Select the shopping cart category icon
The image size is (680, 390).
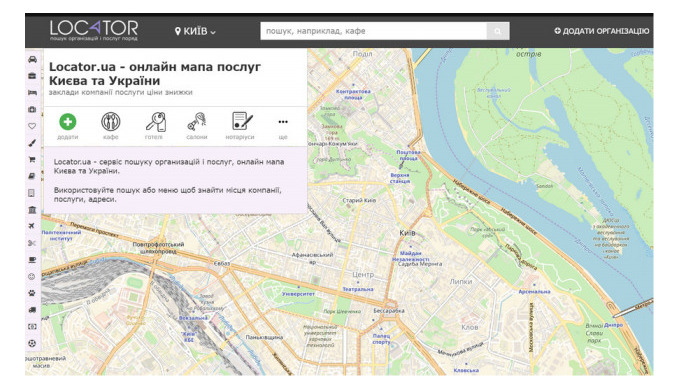coord(32,160)
